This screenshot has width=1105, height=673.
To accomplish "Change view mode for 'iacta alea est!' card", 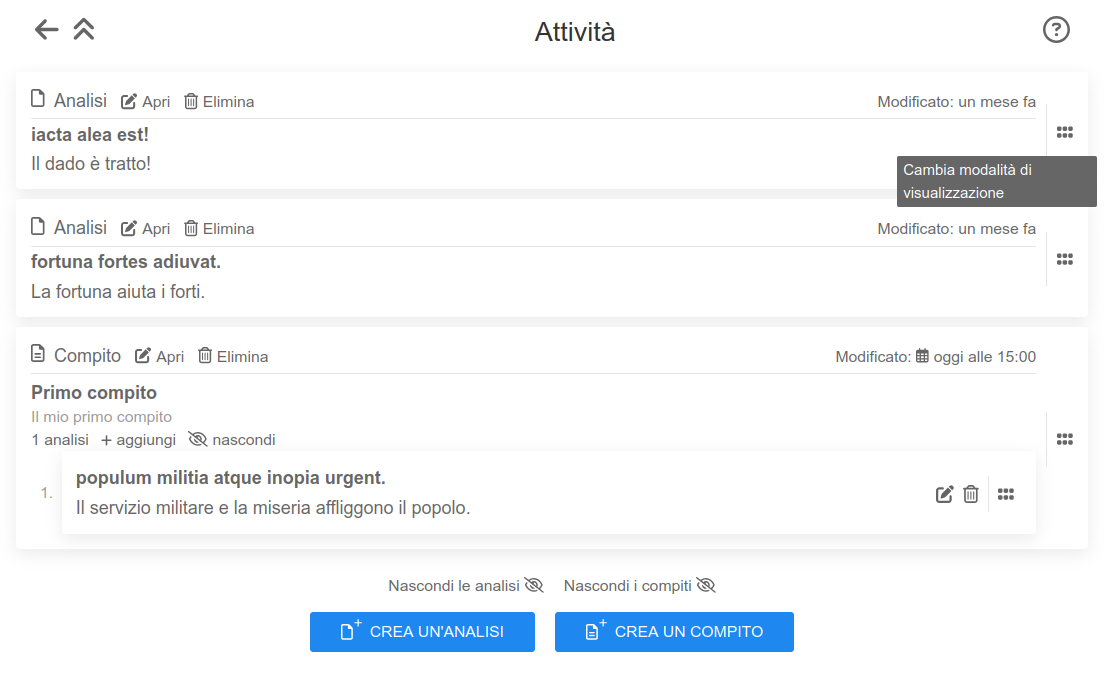I will (x=1064, y=132).
